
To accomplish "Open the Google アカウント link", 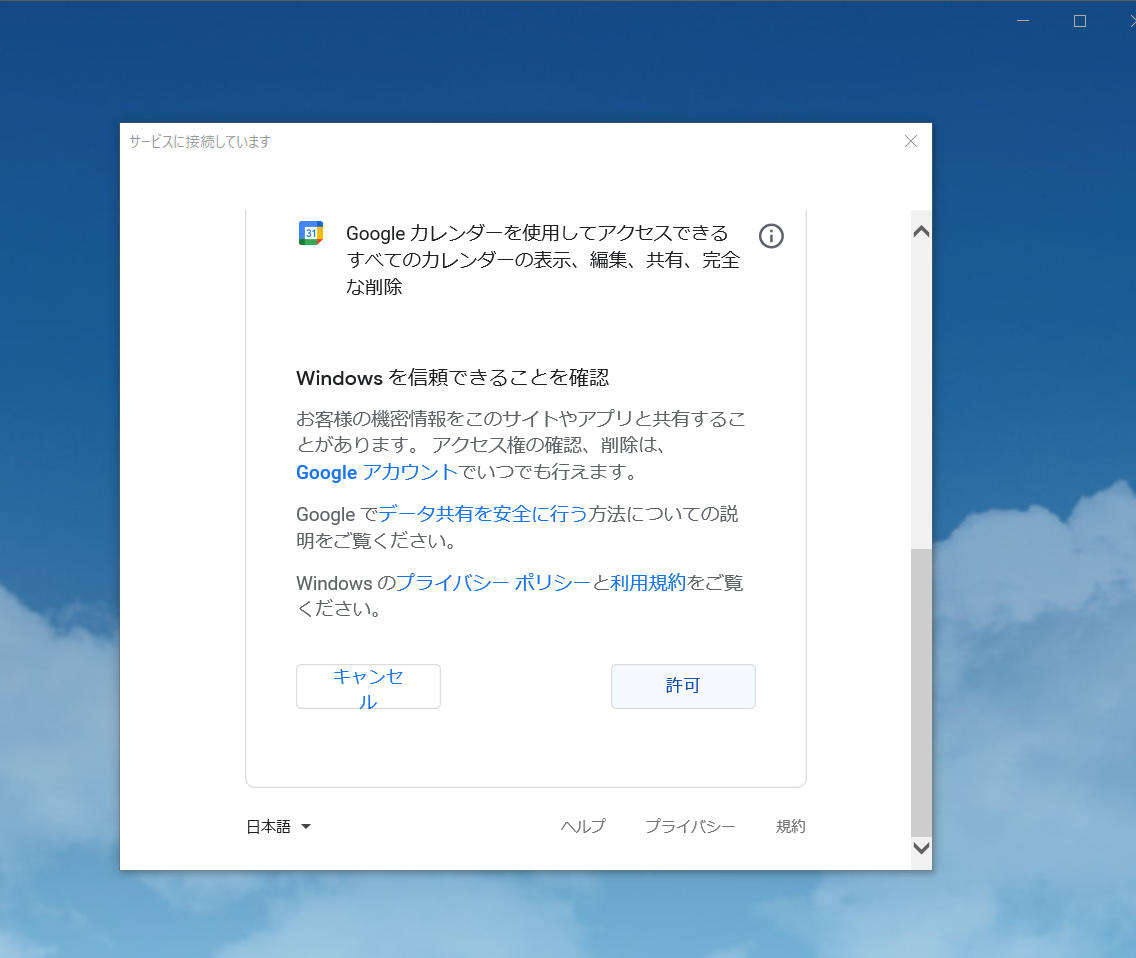I will coord(377,472).
